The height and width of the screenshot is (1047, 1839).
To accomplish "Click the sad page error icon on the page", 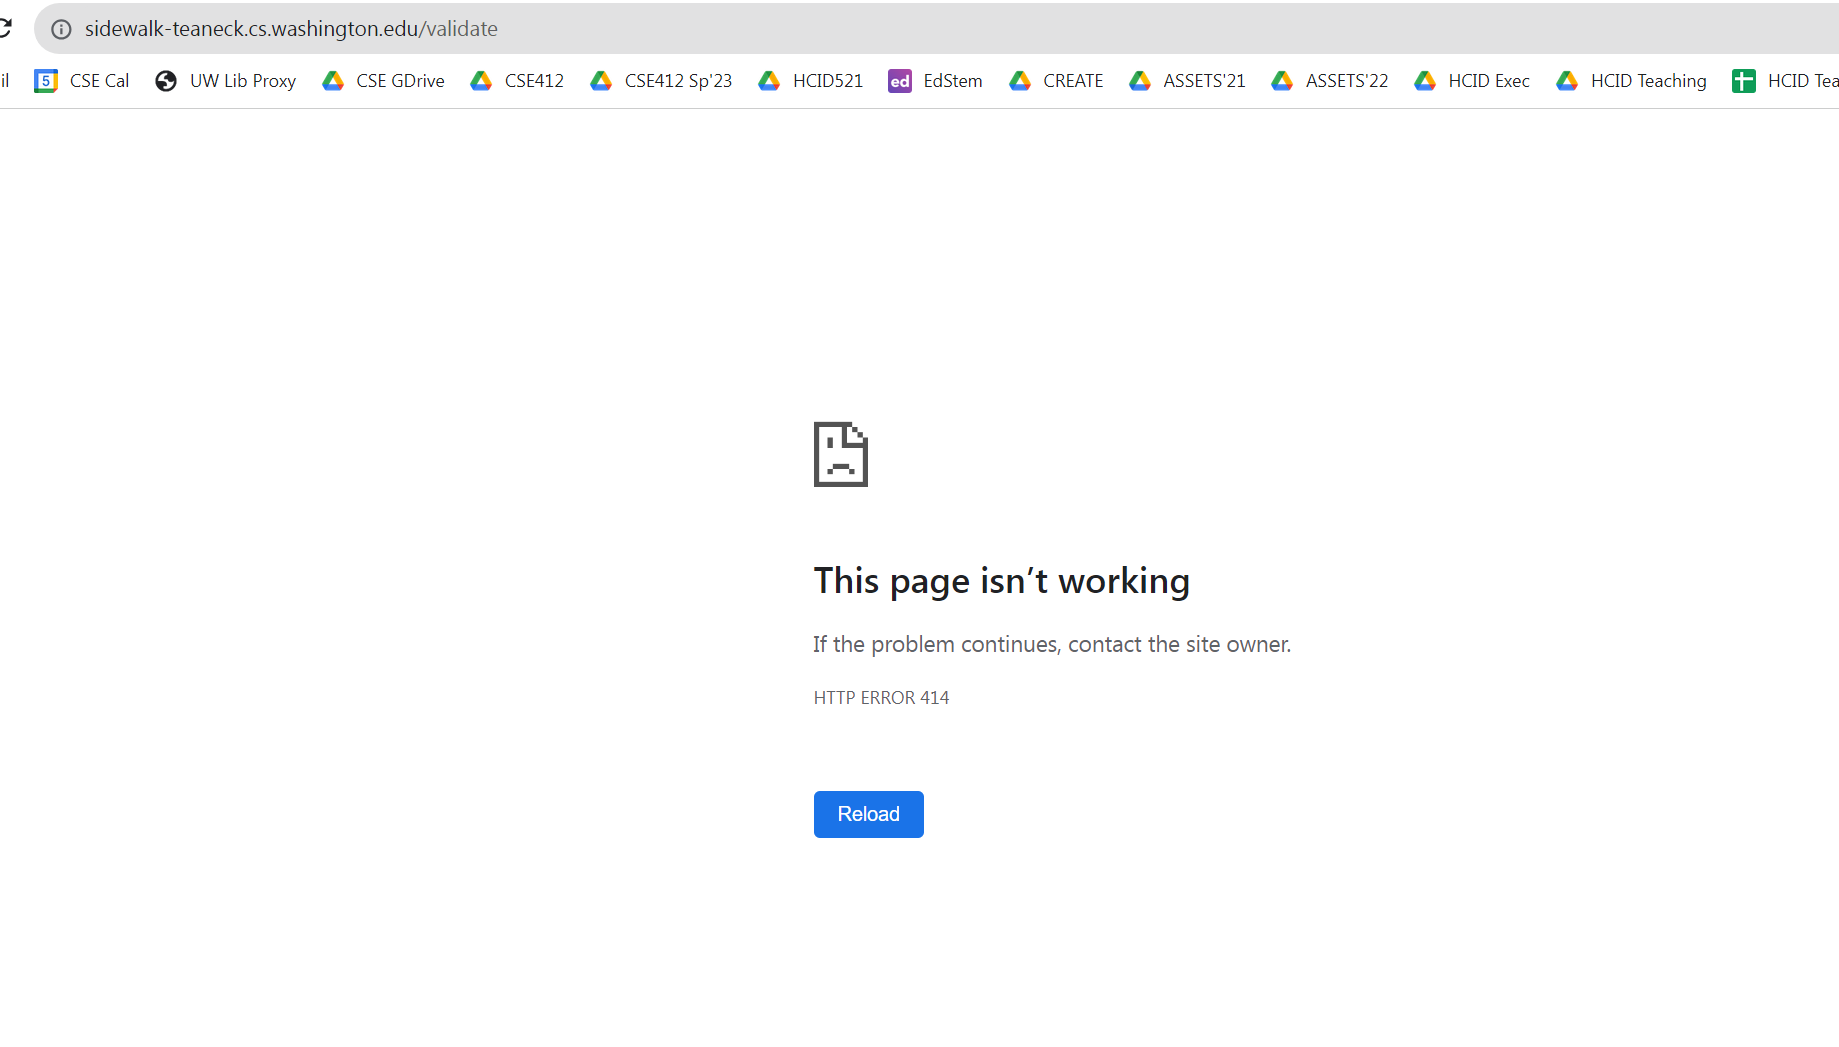I will point(840,454).
